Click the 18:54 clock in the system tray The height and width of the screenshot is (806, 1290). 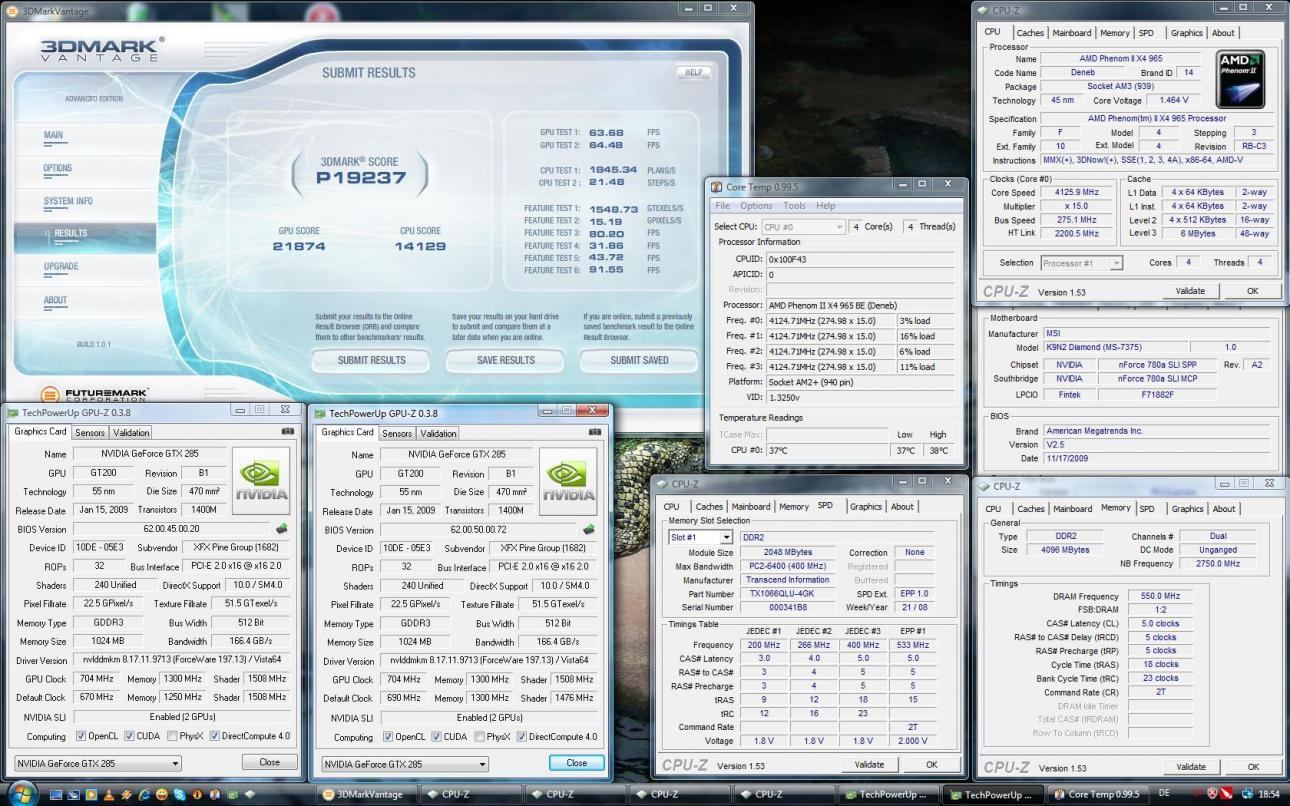pyautogui.click(x=1268, y=794)
